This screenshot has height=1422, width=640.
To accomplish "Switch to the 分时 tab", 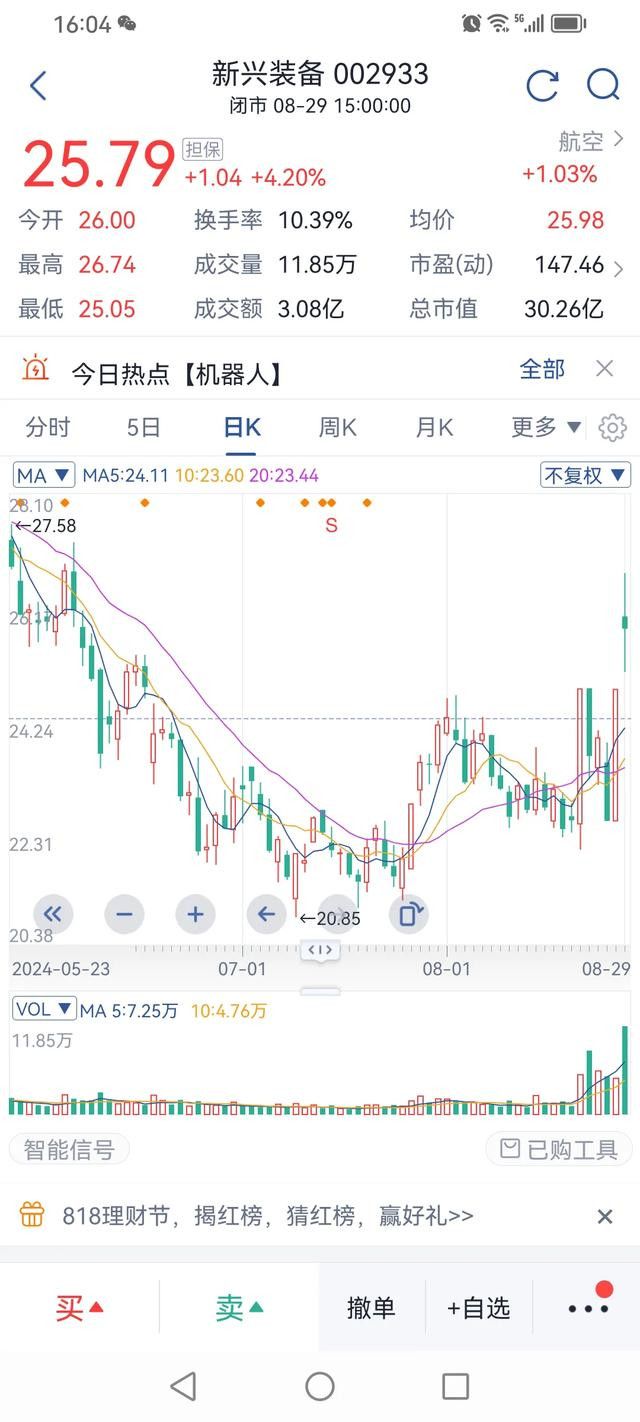I will tap(48, 428).
